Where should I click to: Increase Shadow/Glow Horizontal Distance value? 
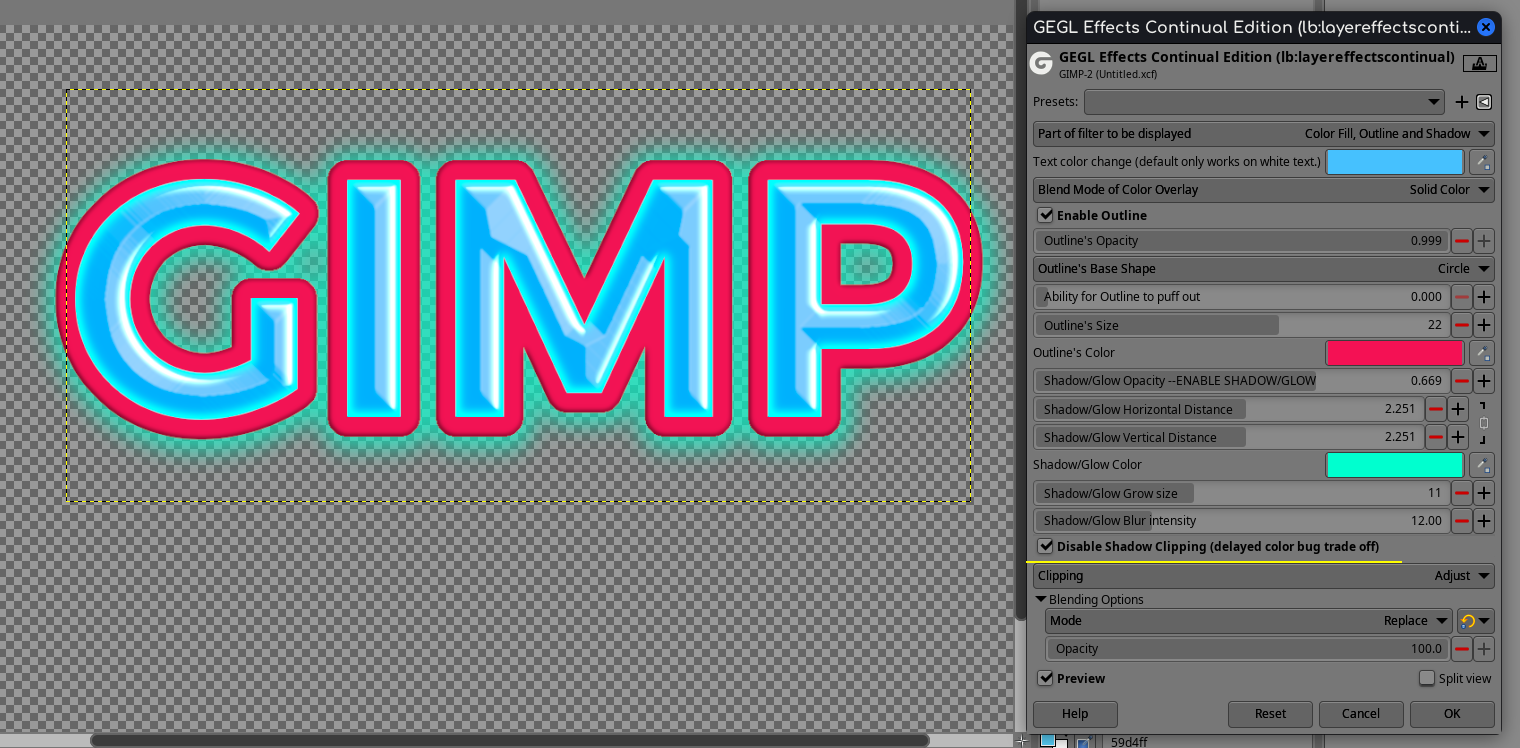click(x=1458, y=409)
